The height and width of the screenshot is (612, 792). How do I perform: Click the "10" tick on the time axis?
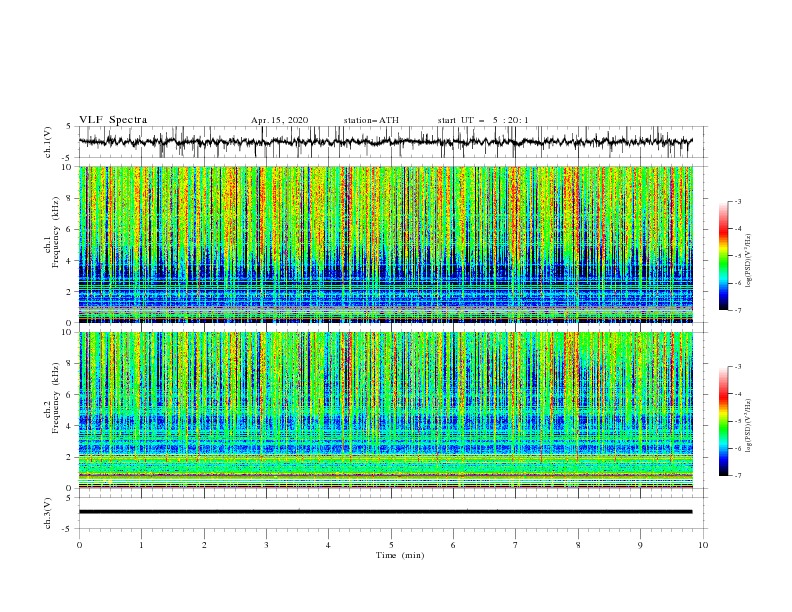click(x=703, y=545)
